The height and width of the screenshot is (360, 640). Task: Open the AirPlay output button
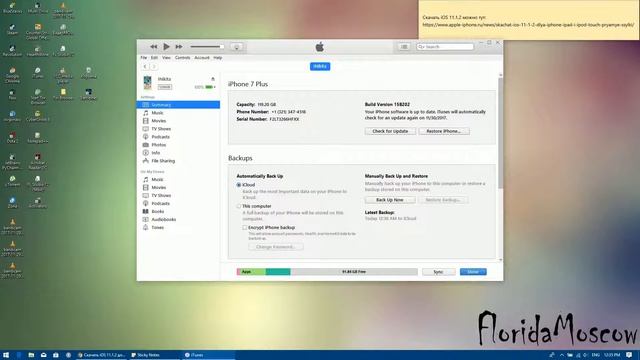point(237,47)
